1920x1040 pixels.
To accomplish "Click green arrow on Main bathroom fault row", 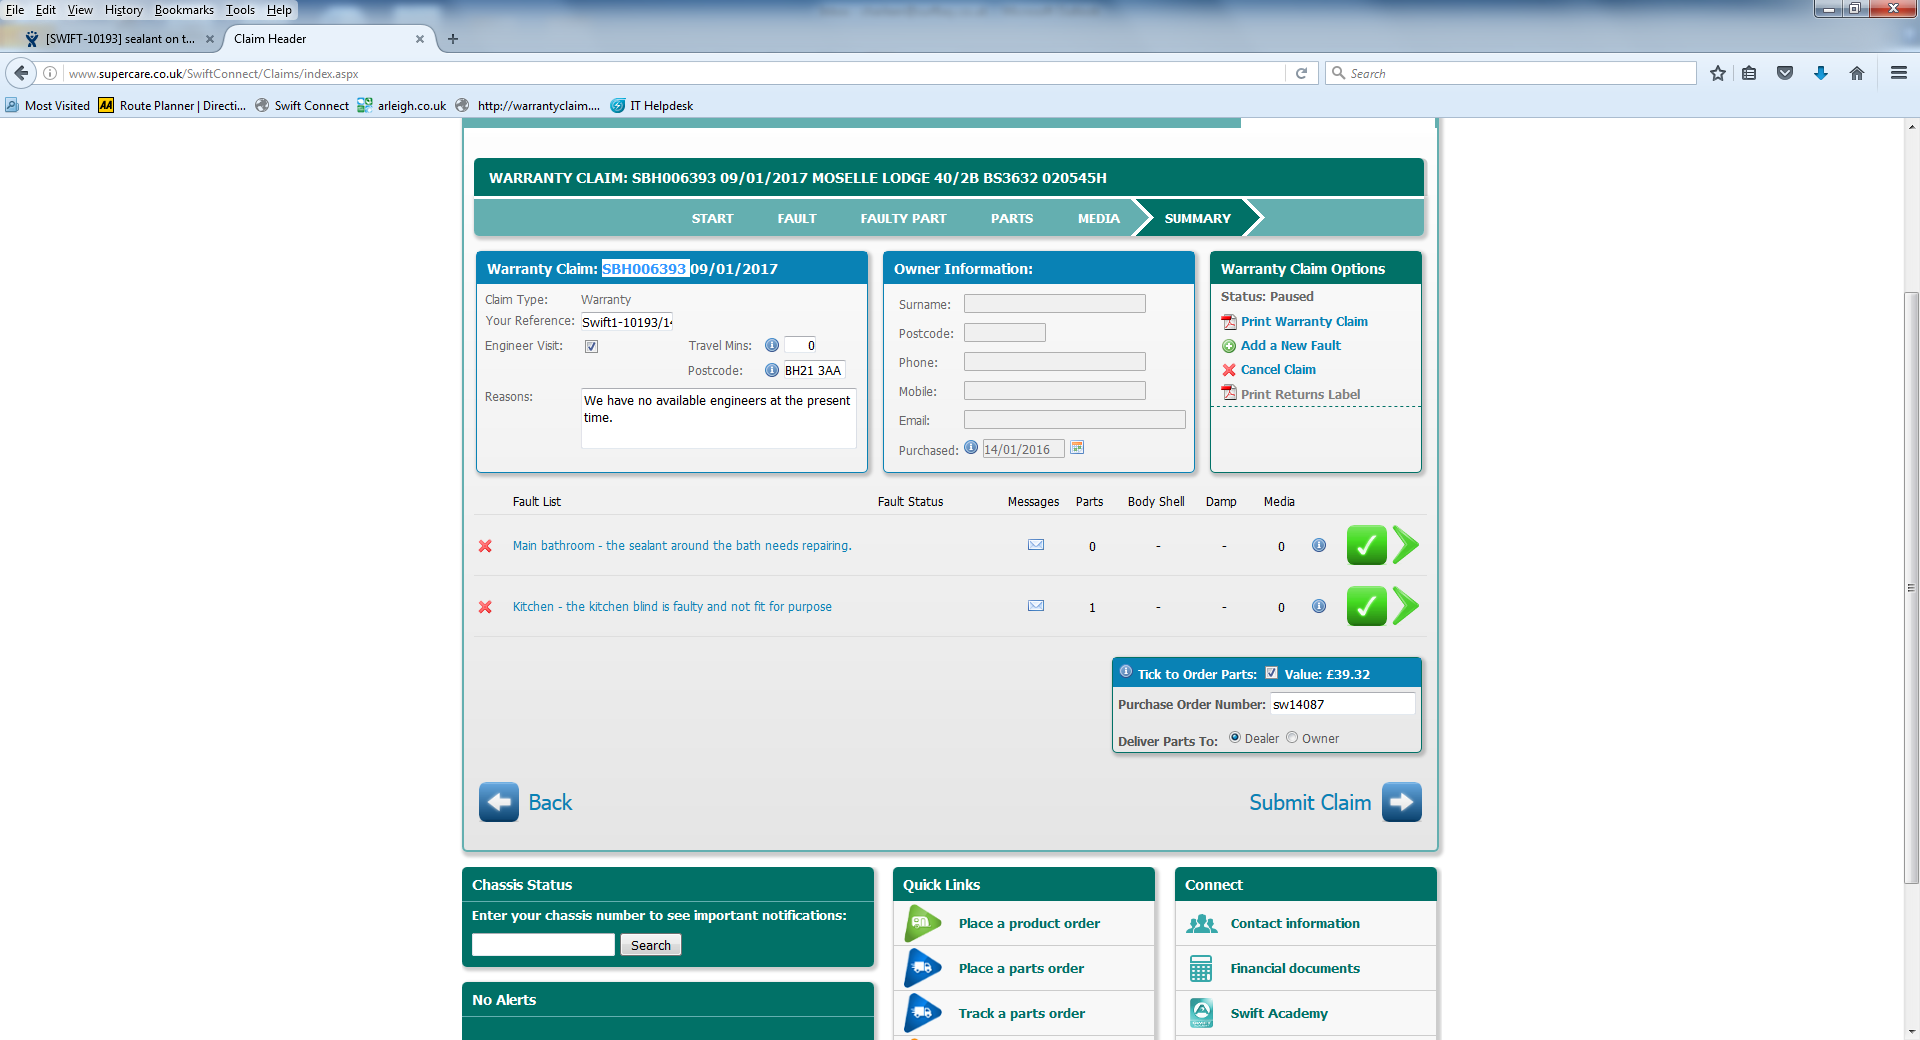I will [1406, 545].
